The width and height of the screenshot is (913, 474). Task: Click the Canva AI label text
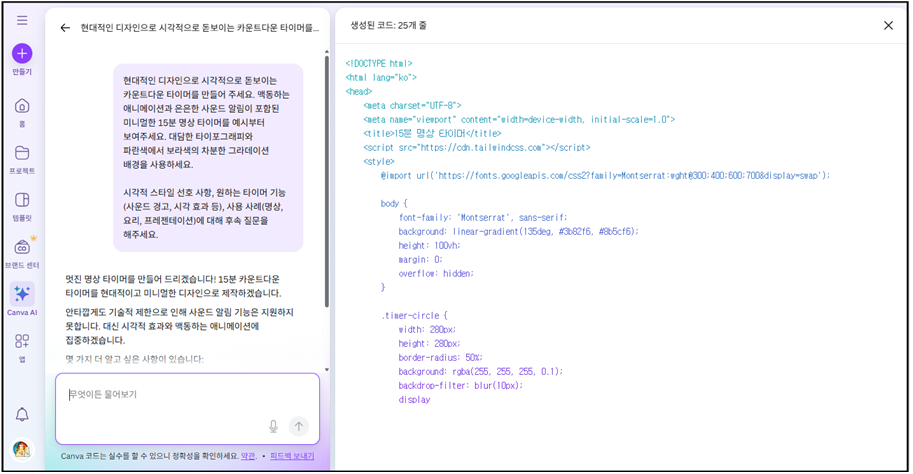coord(22,313)
